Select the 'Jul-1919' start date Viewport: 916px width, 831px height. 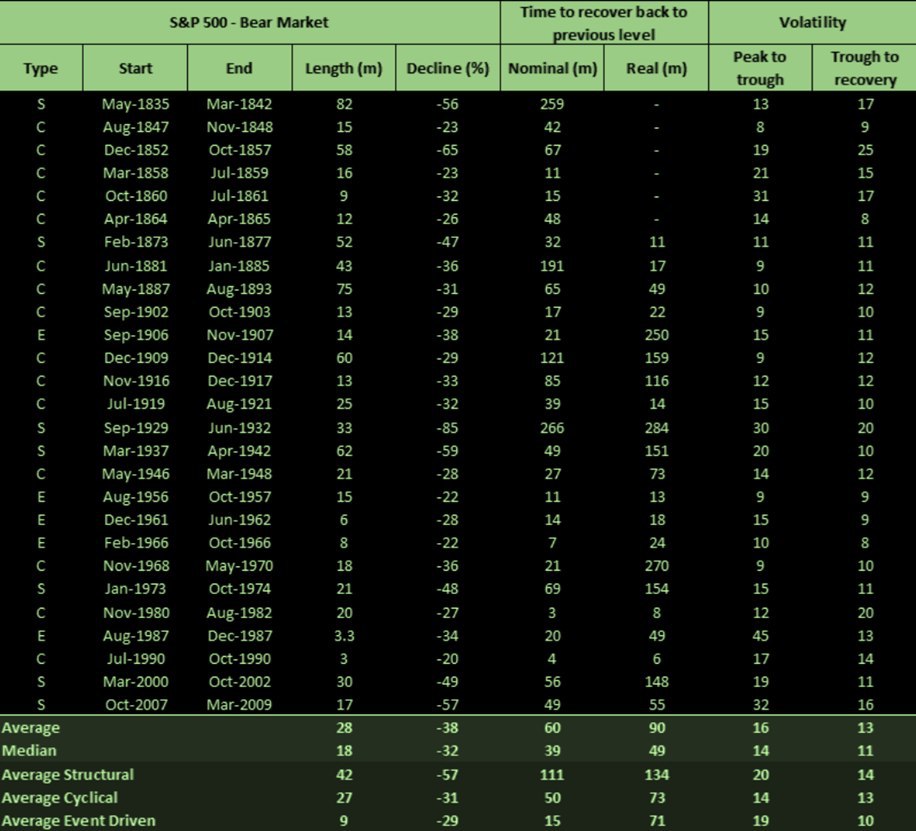click(x=136, y=404)
